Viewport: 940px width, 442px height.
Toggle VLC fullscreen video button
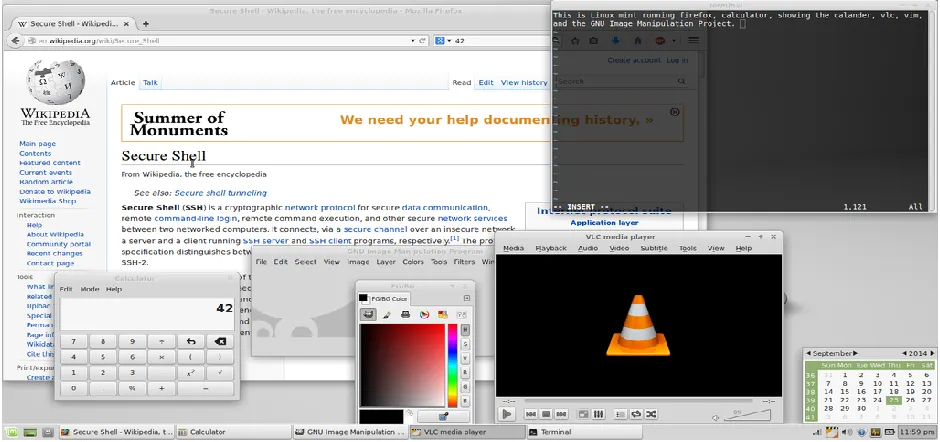click(x=583, y=414)
